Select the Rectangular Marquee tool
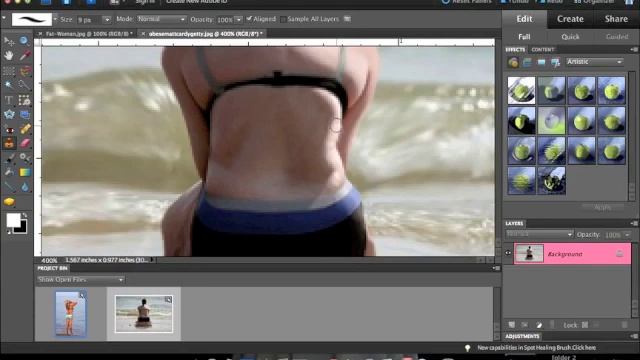The height and width of the screenshot is (360, 640). [9, 71]
